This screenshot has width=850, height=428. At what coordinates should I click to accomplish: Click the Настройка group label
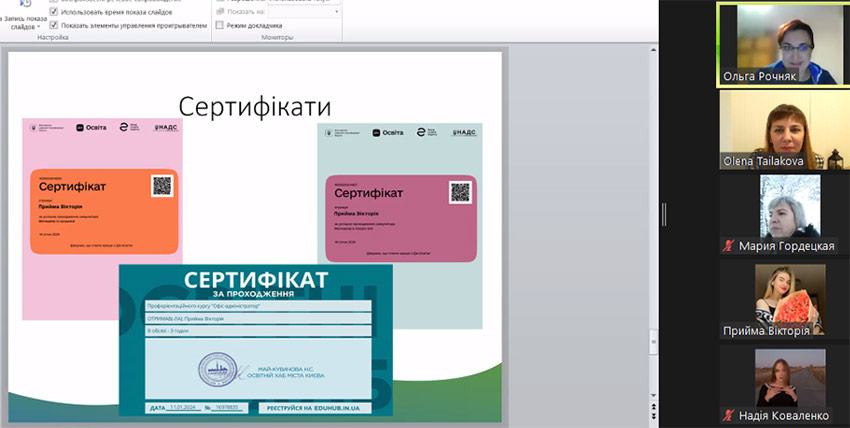(x=53, y=37)
